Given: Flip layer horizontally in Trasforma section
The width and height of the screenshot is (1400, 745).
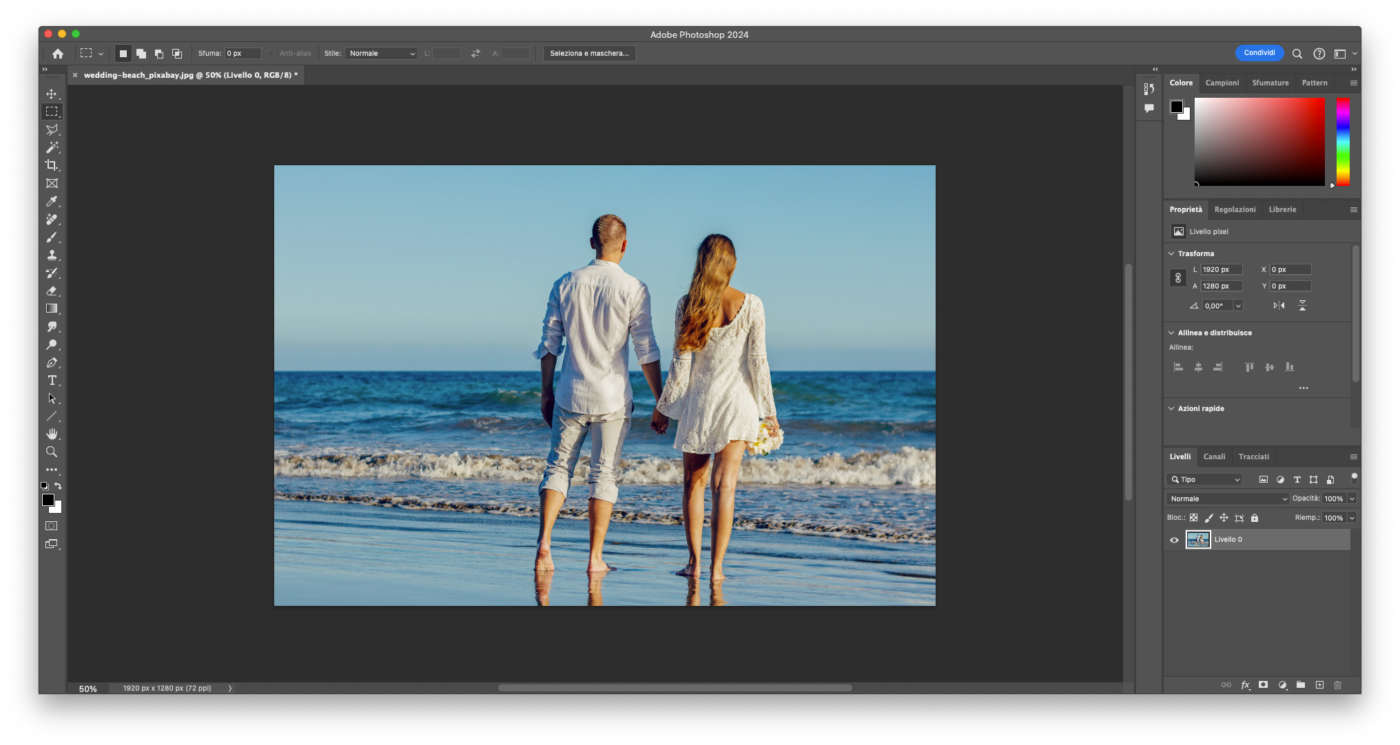Looking at the screenshot, I should point(1279,306).
